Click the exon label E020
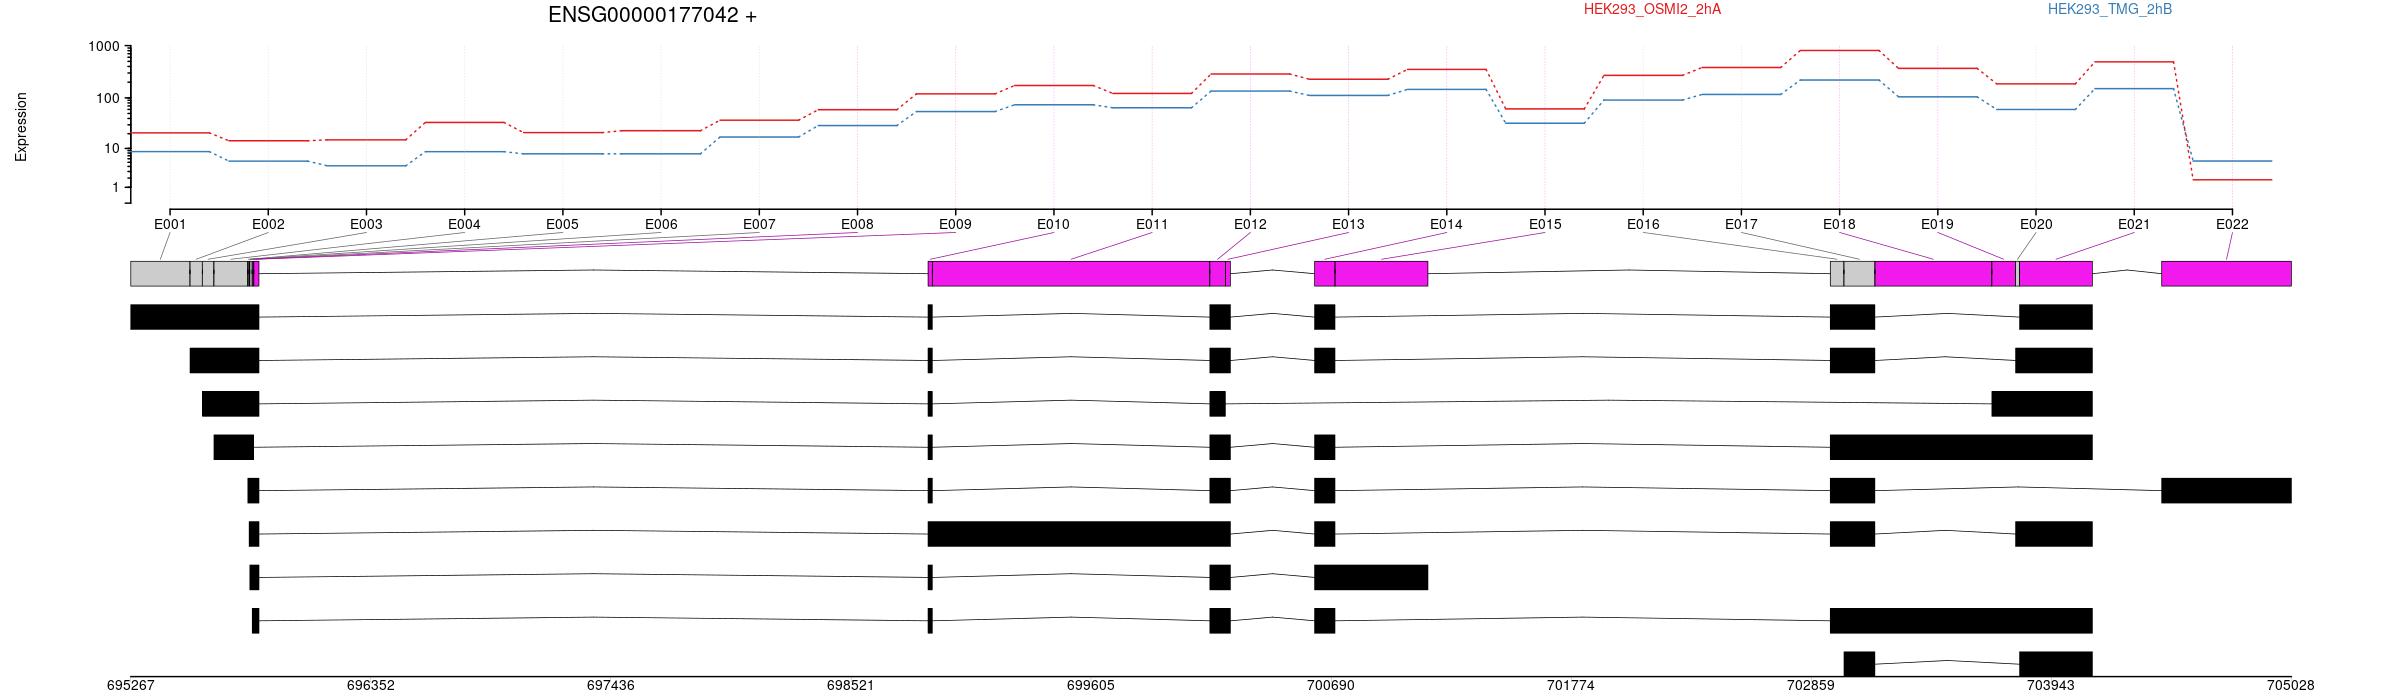 click(2036, 225)
